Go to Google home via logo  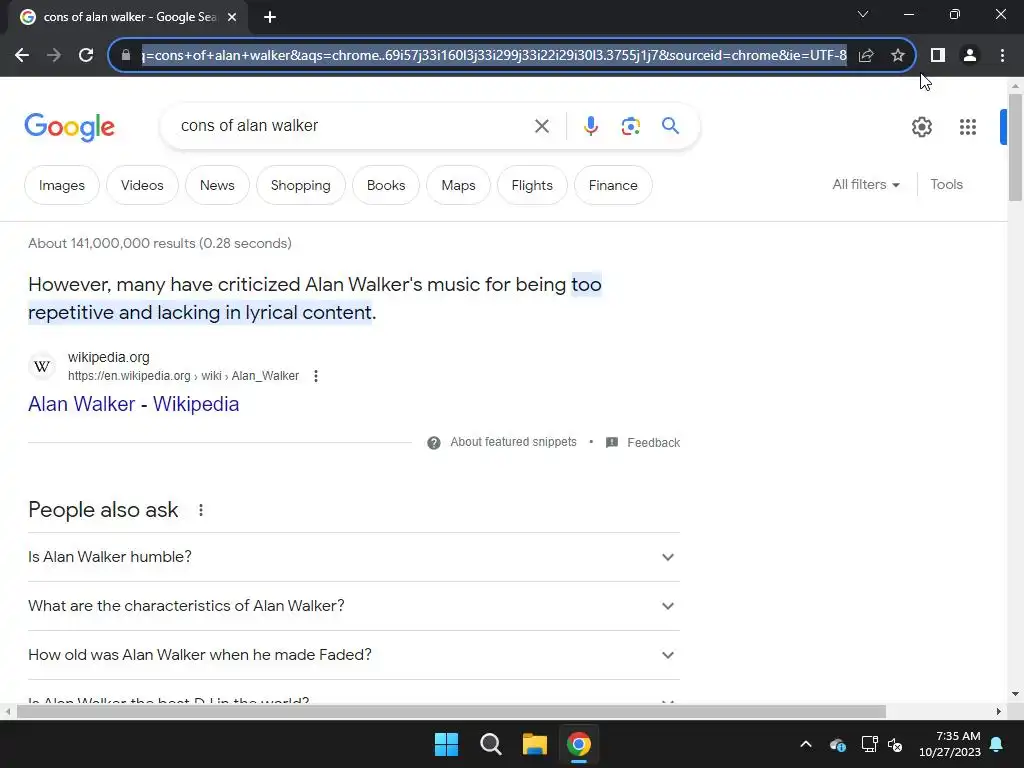69,127
